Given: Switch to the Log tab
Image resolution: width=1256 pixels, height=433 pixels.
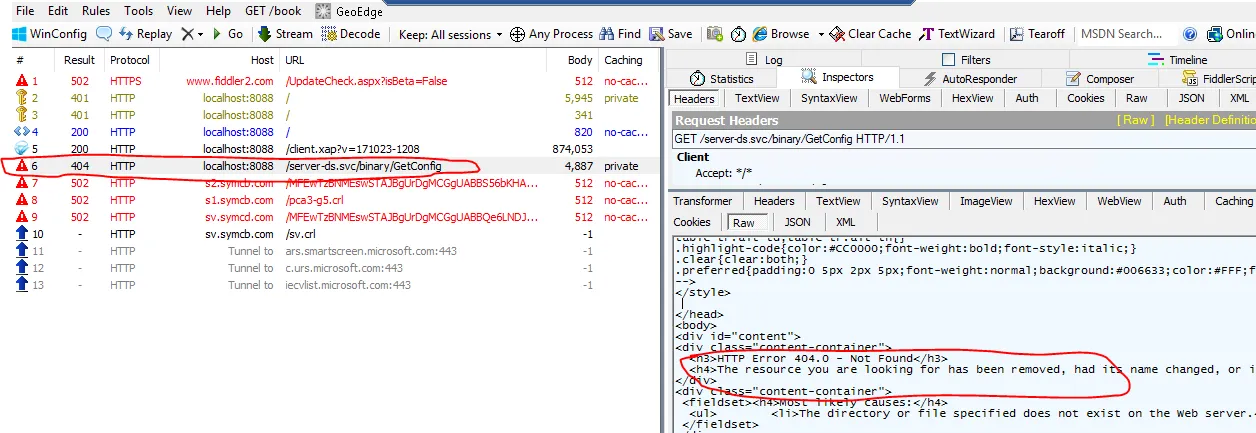Looking at the screenshot, I should click(763, 60).
